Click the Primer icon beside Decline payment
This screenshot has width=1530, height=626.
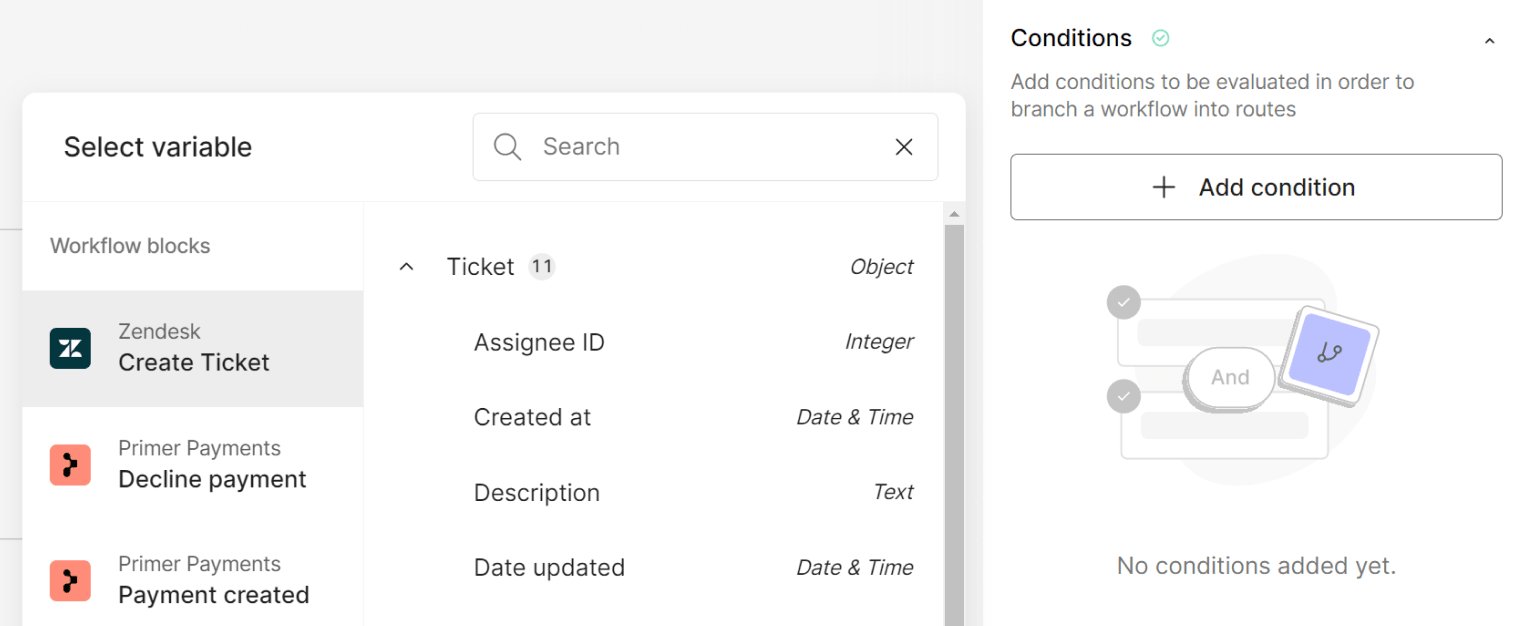(71, 465)
